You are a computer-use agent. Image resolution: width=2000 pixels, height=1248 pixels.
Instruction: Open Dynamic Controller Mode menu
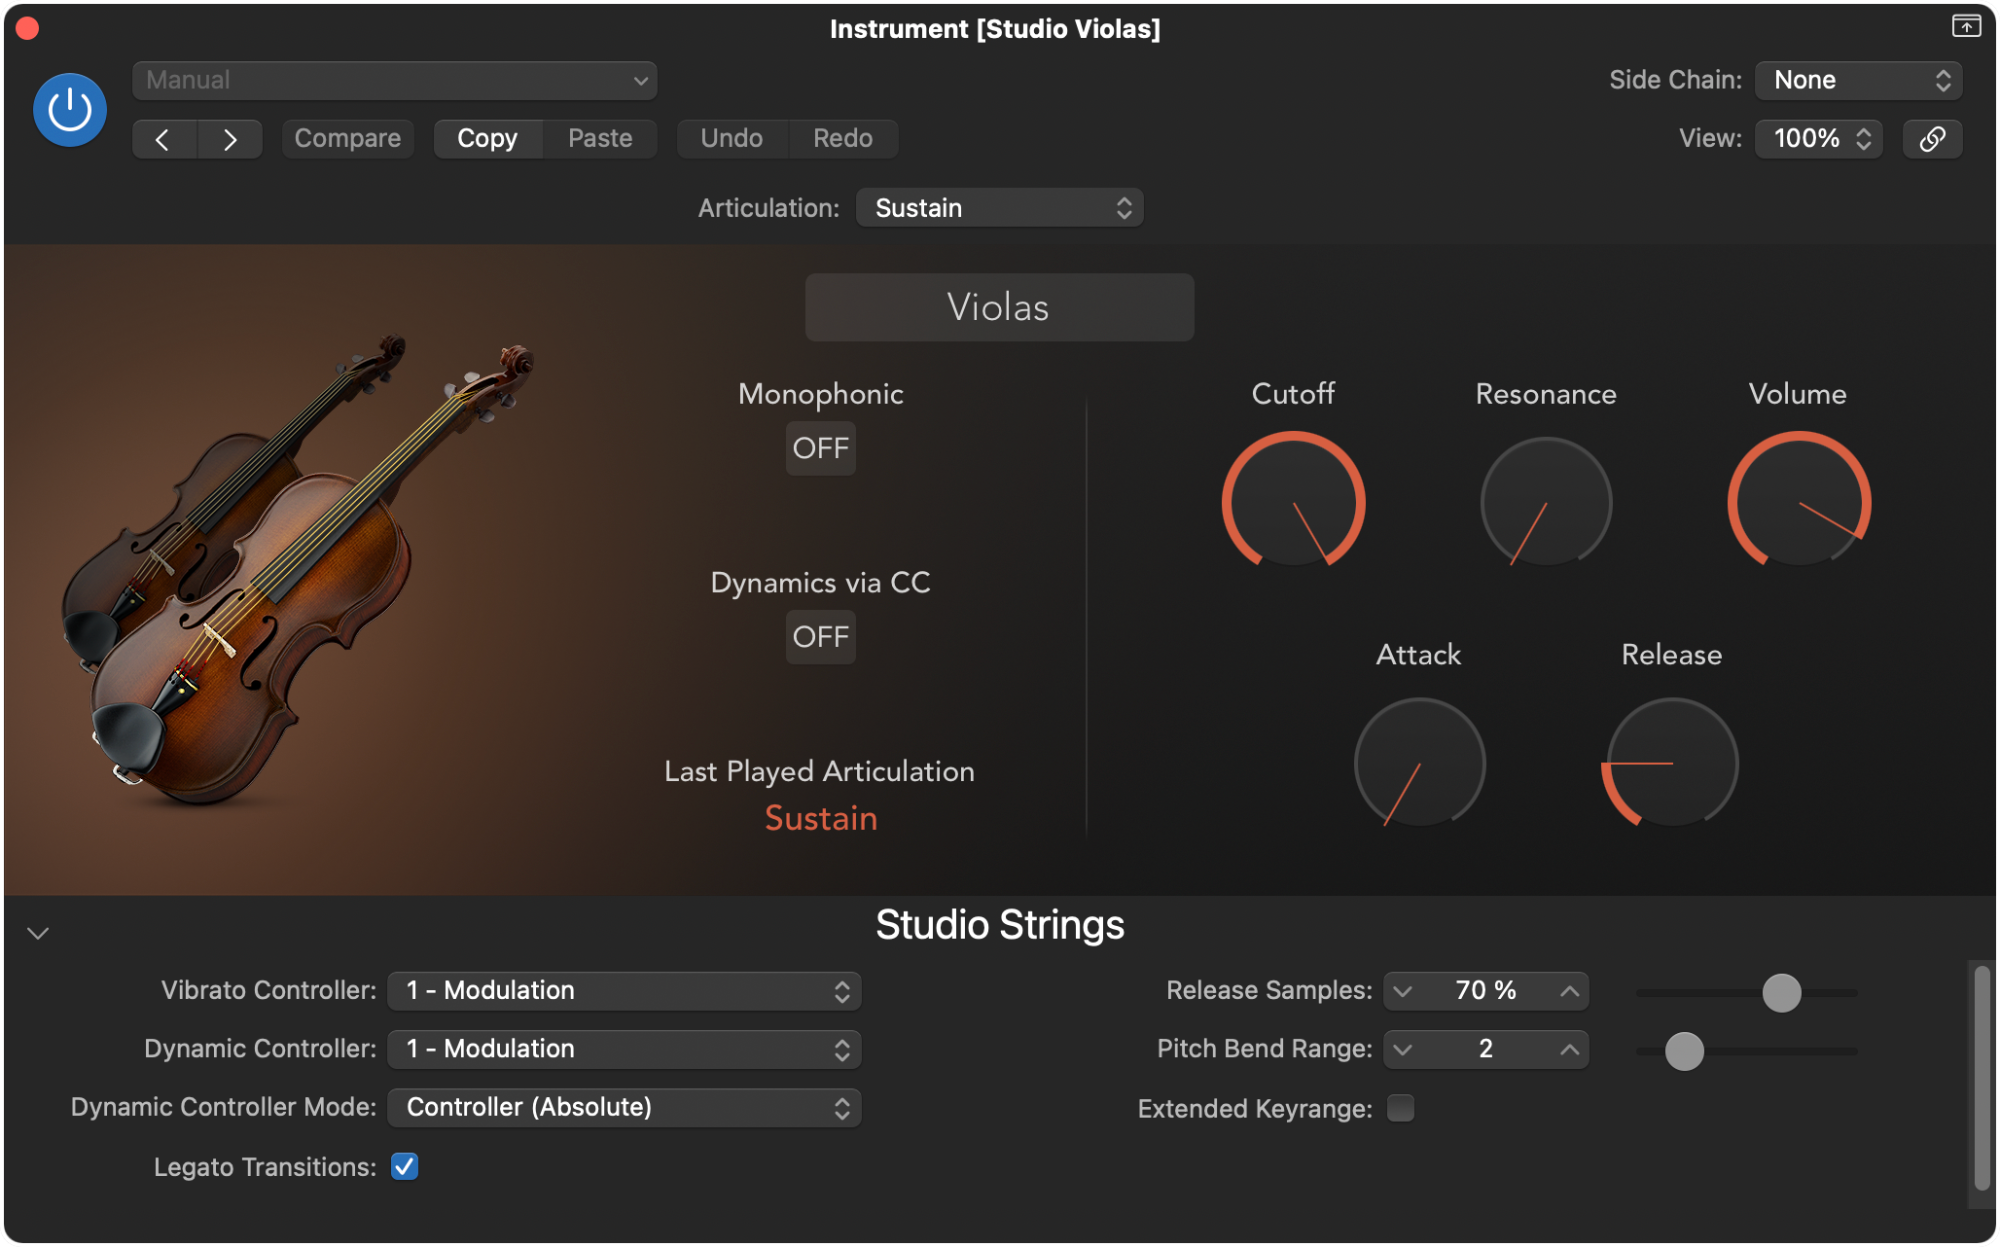pos(625,1107)
